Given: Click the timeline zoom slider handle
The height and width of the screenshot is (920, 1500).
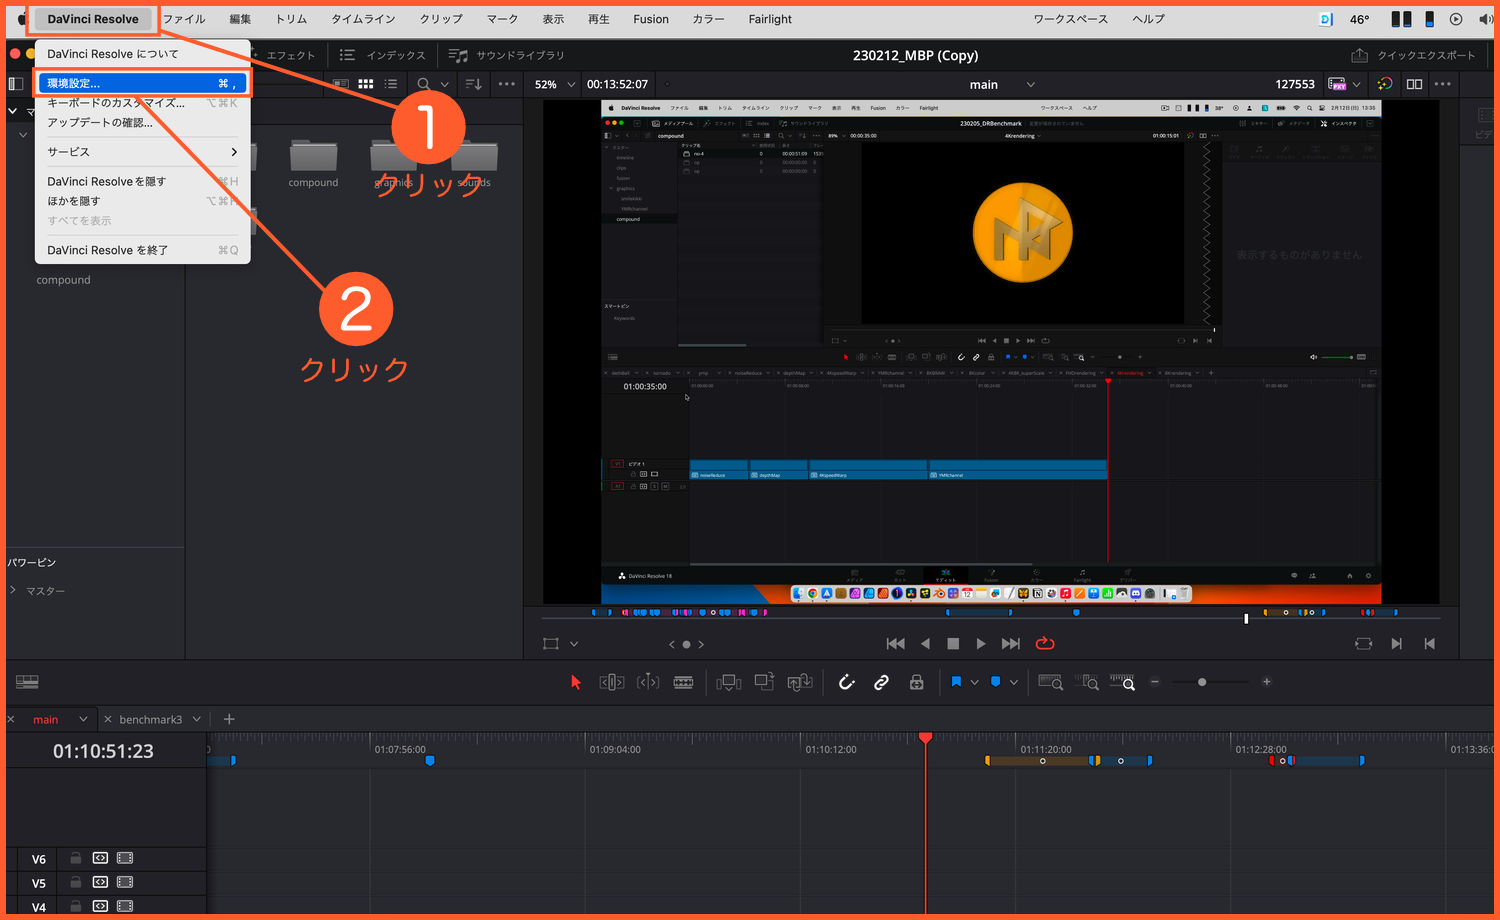Looking at the screenshot, I should [1202, 682].
